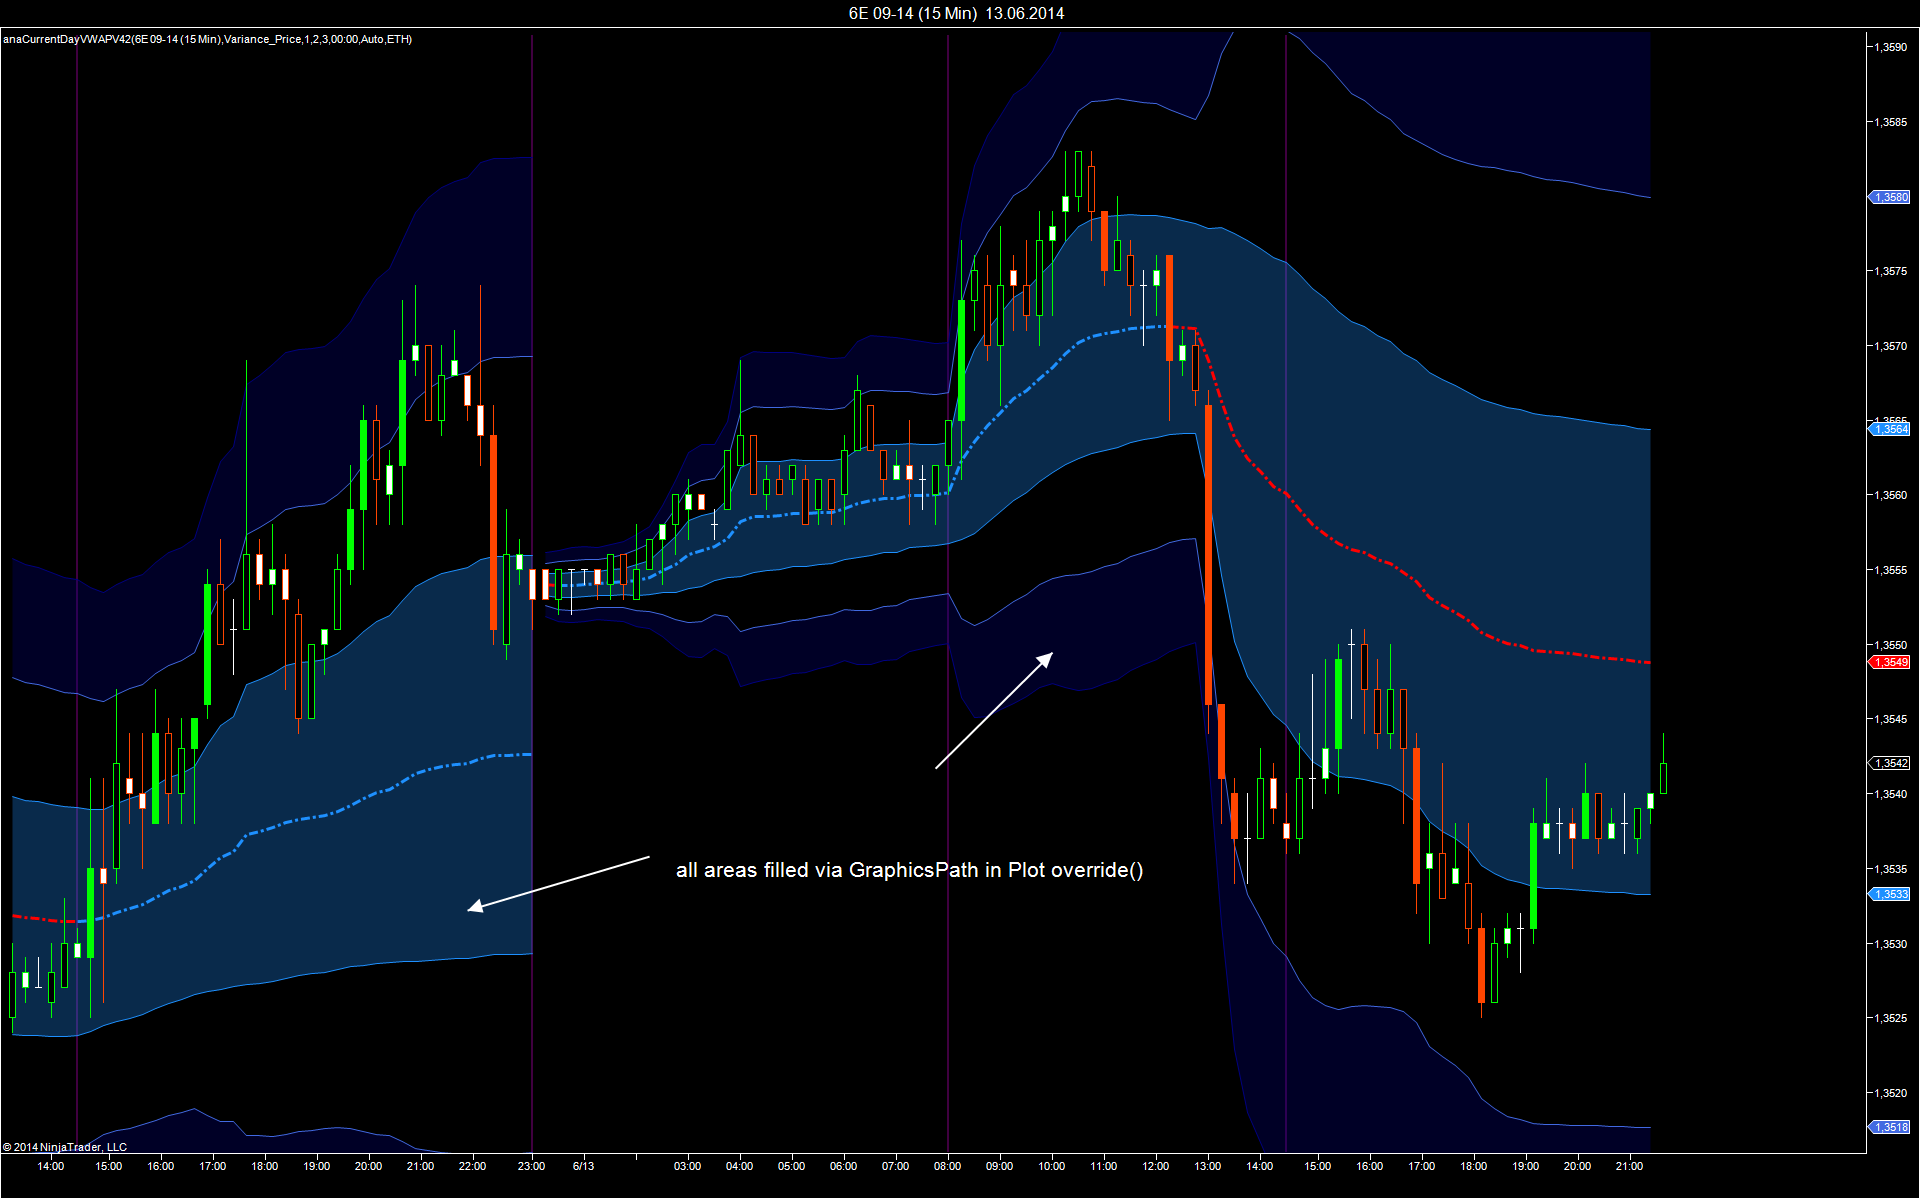The width and height of the screenshot is (1920, 1199).
Task: Click the GraphicsPath annotation text
Action: coord(909,870)
